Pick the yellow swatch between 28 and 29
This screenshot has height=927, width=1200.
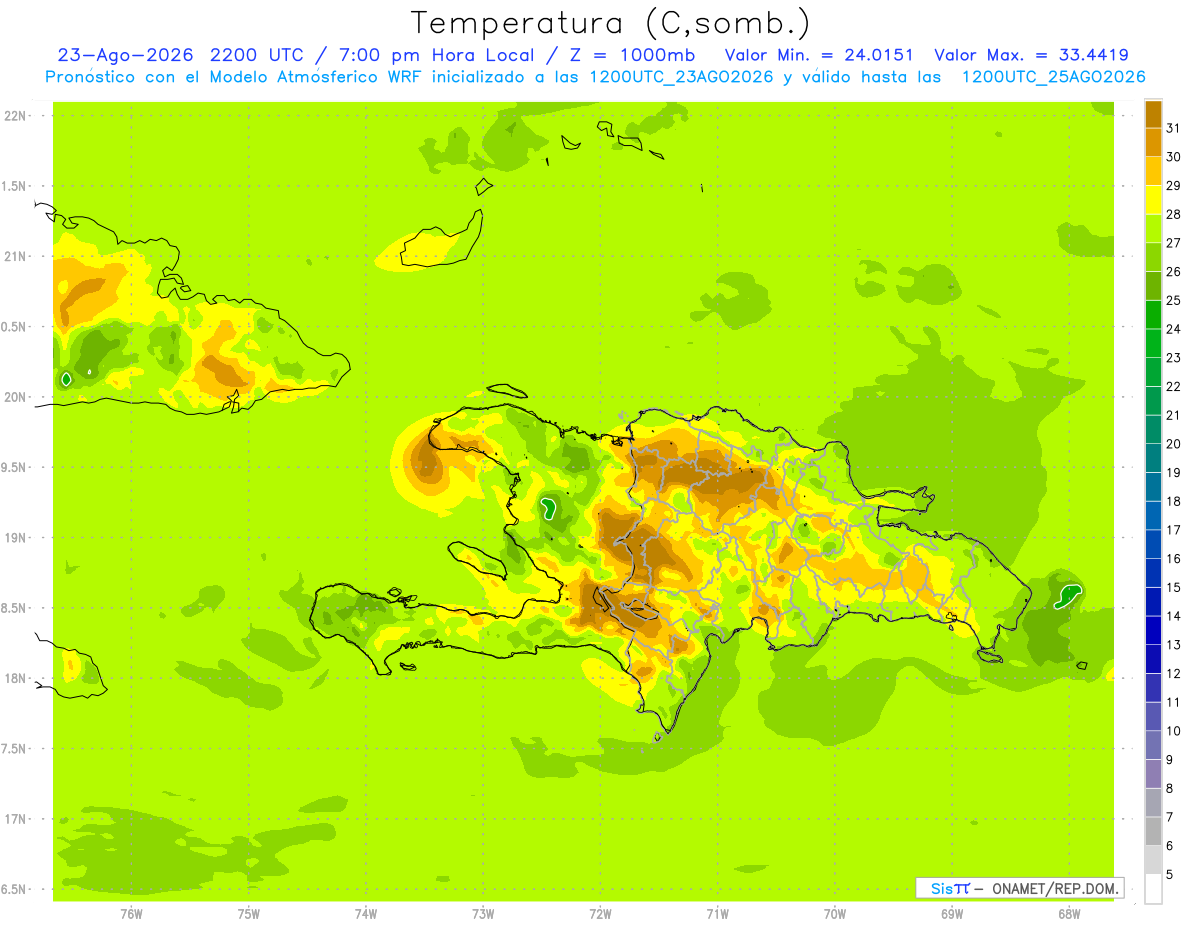tap(1153, 200)
